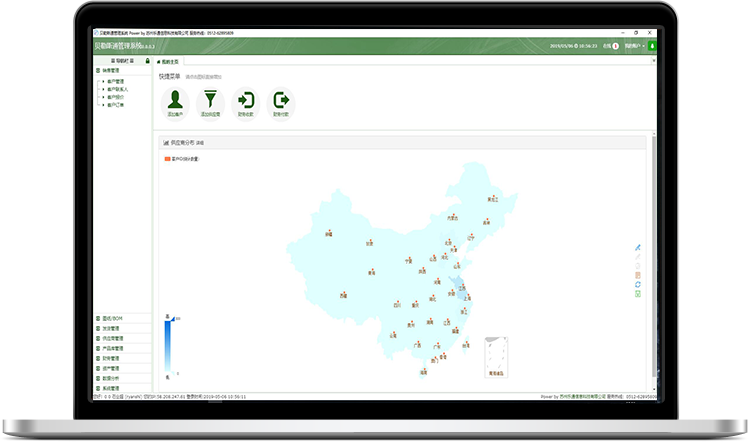The width and height of the screenshot is (749, 442).
Task: Open the 客户联系人 tree item
Action: (118, 89)
